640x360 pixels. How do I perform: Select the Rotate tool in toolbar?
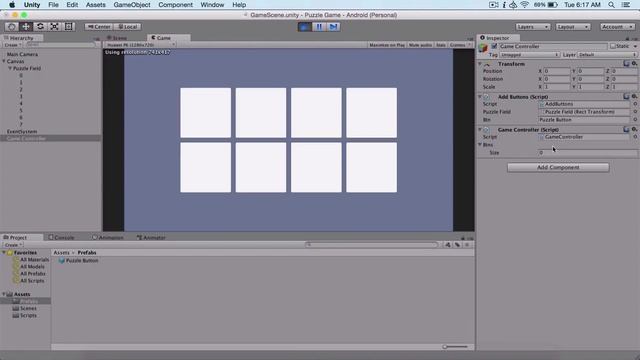[x=40, y=27]
